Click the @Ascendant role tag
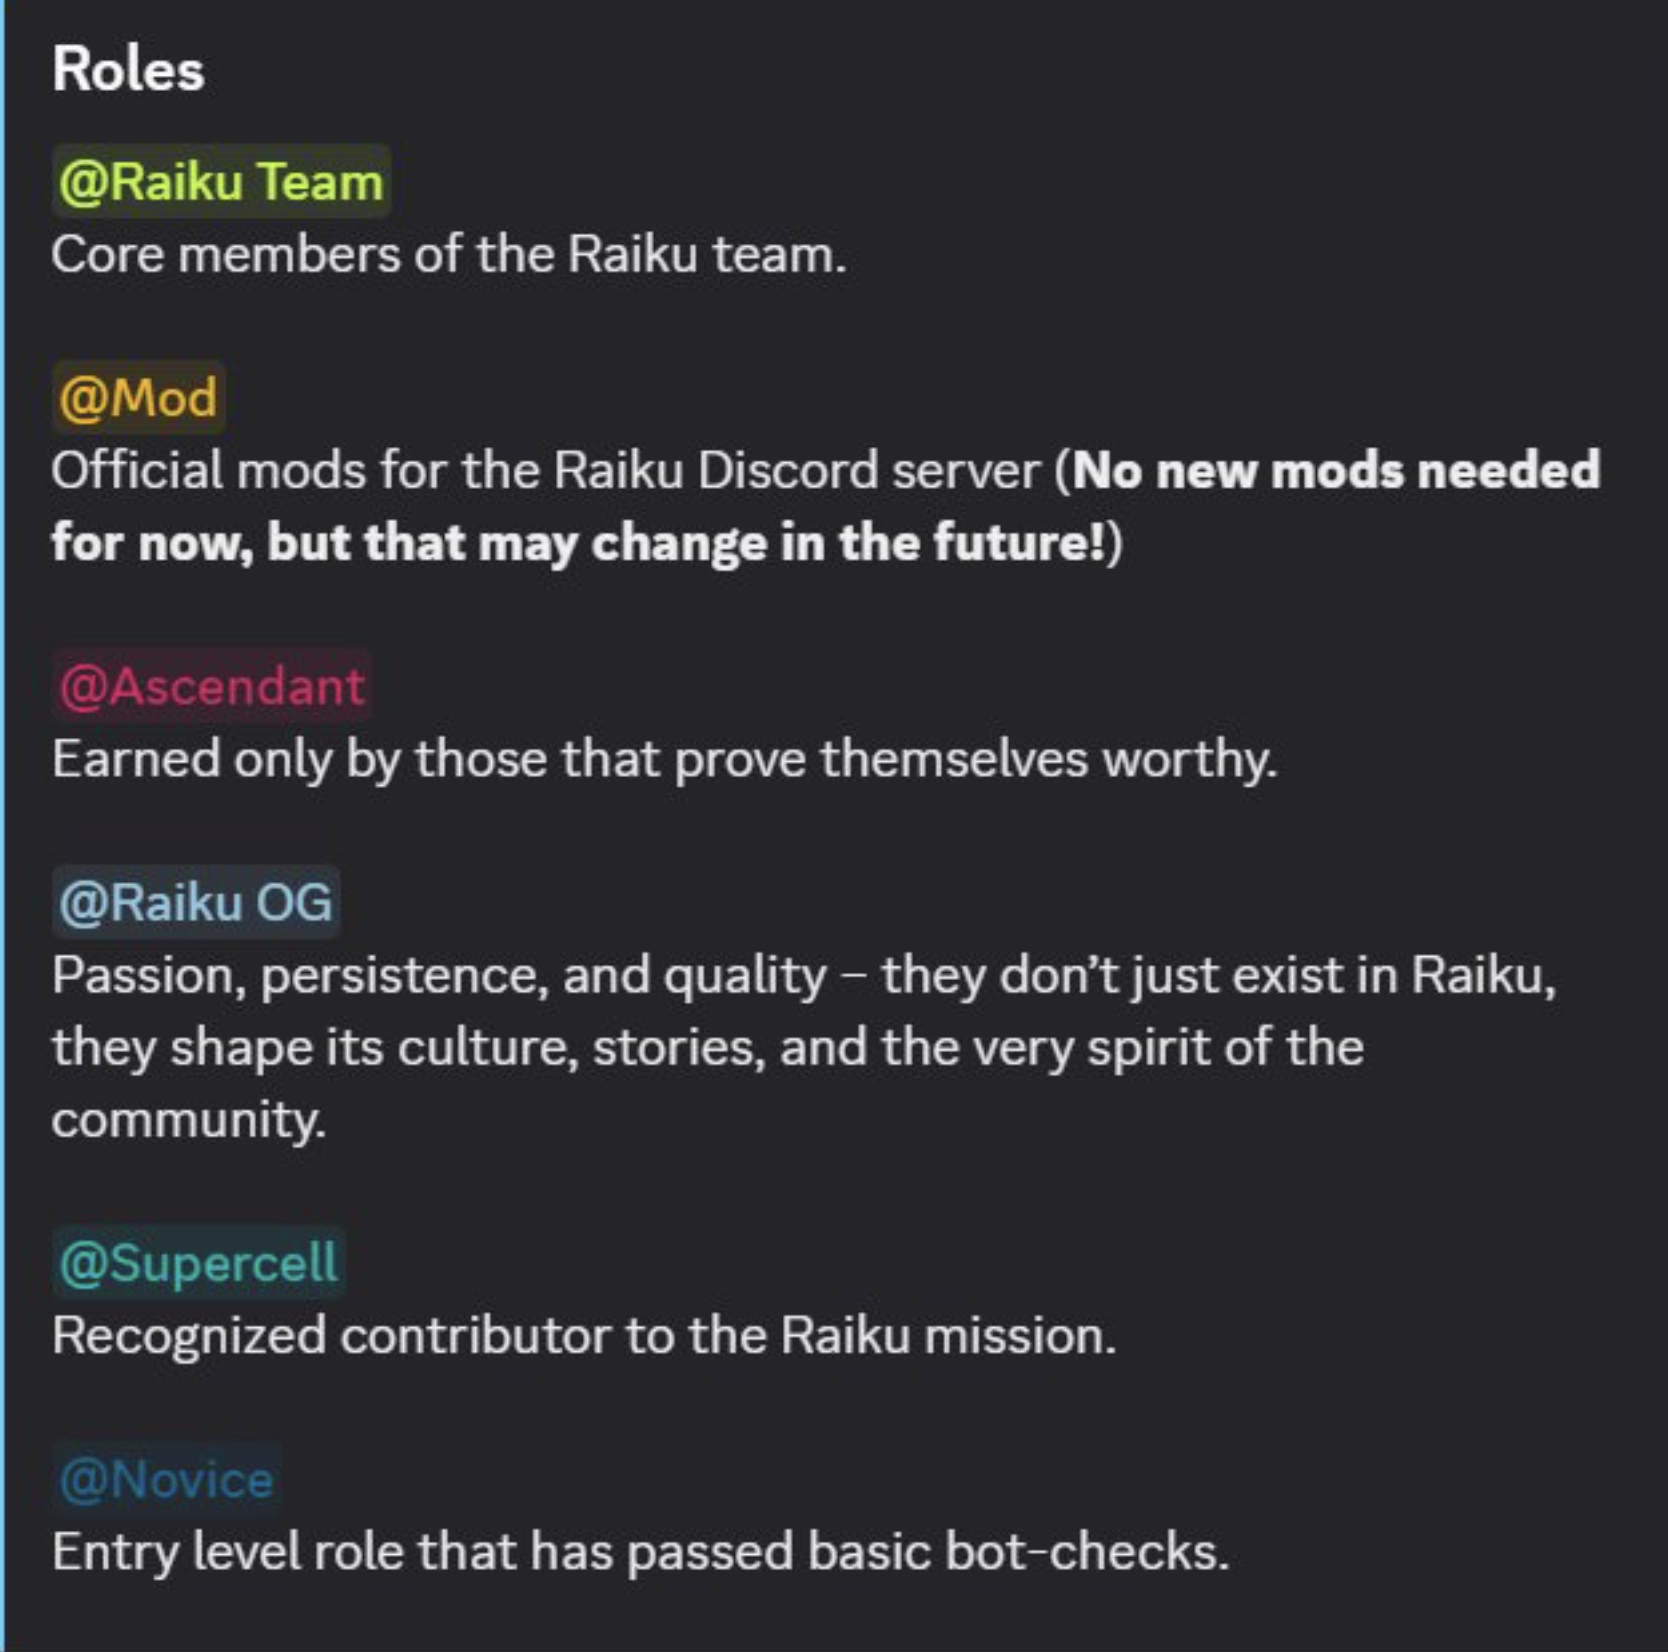1668x1652 pixels. [x=211, y=686]
